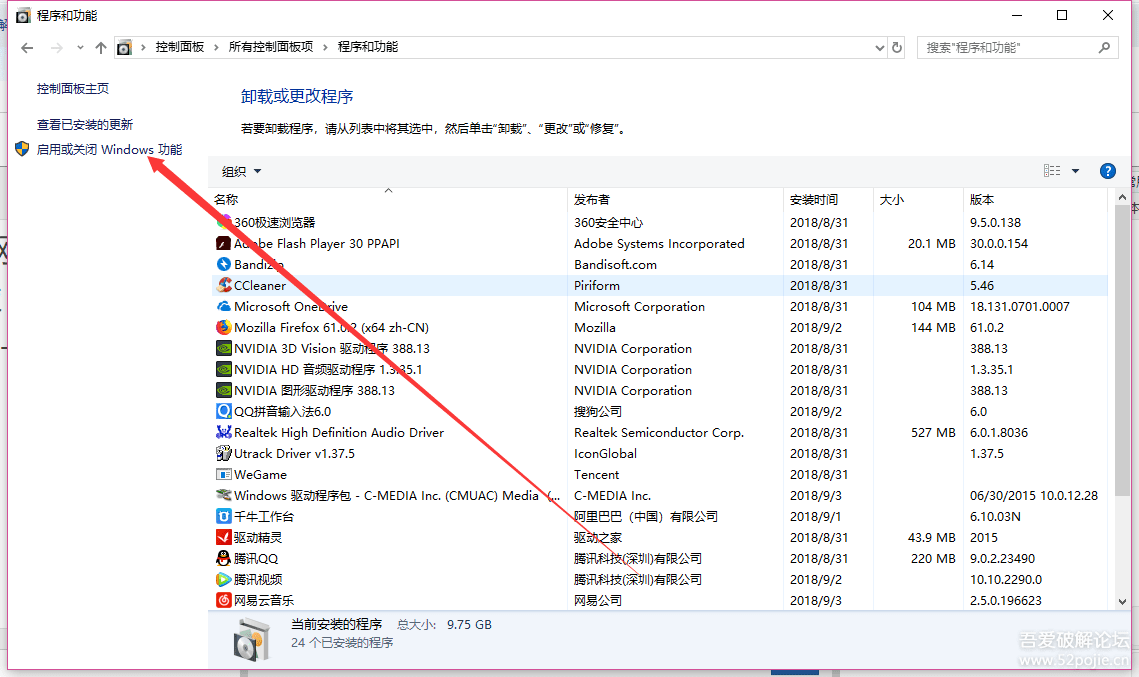Click the 网易云音乐 red icon
Image resolution: width=1139 pixels, height=677 pixels.
pyautogui.click(x=224, y=600)
